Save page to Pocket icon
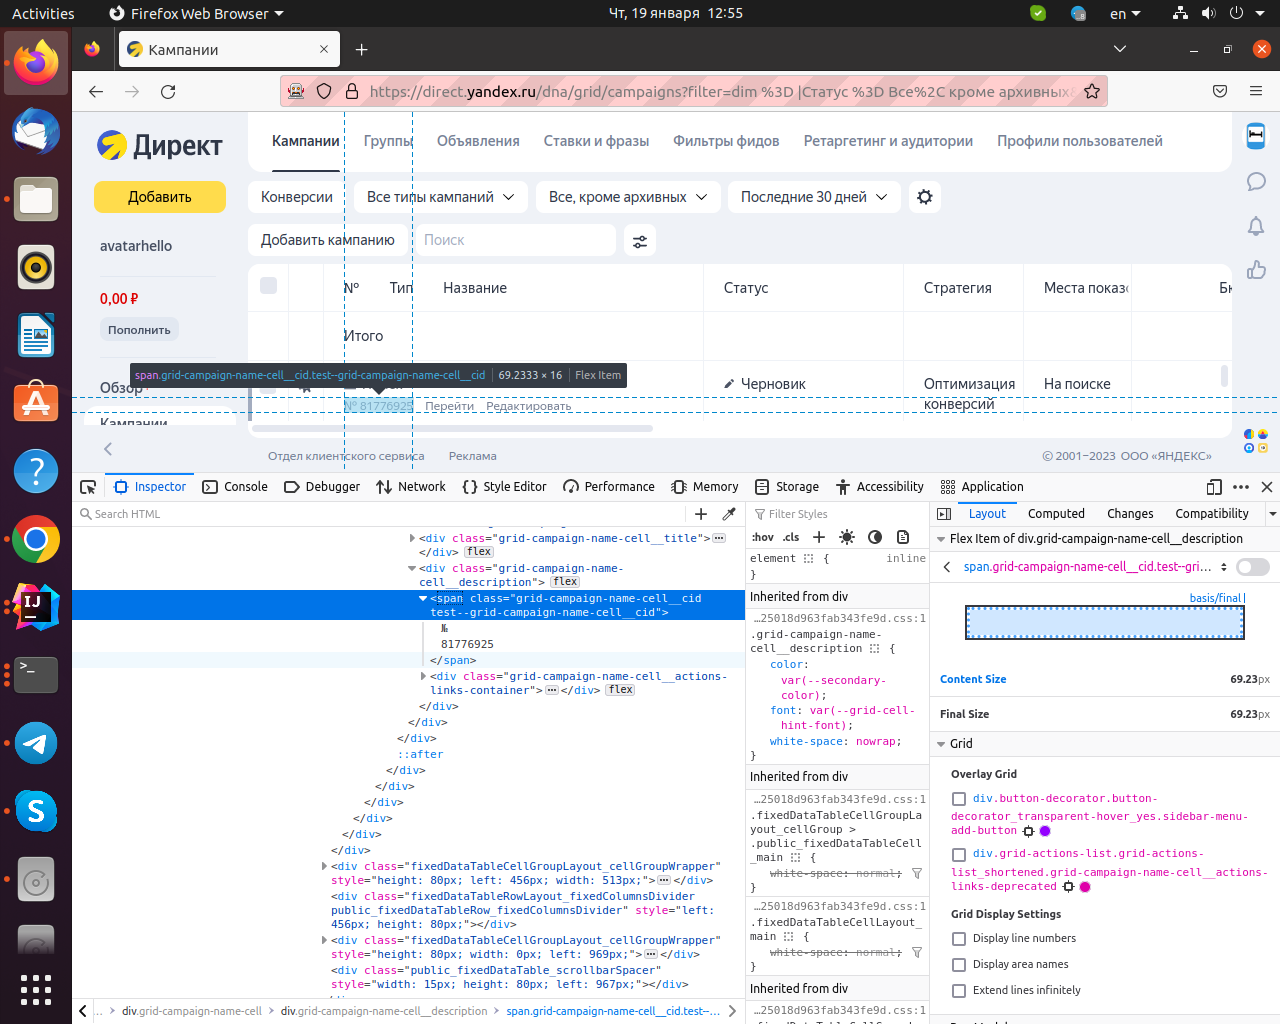The image size is (1280, 1024). point(1220,91)
